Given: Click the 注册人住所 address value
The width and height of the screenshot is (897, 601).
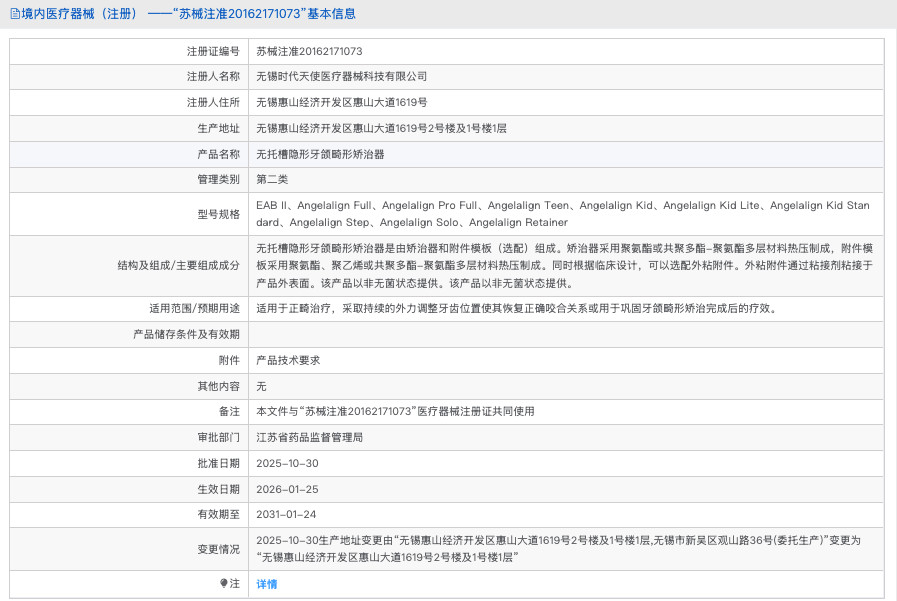Looking at the screenshot, I should pos(341,102).
